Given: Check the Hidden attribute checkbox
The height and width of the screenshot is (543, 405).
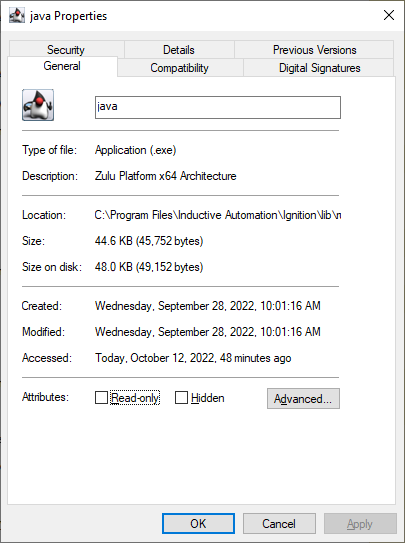Looking at the screenshot, I should click(x=181, y=398).
